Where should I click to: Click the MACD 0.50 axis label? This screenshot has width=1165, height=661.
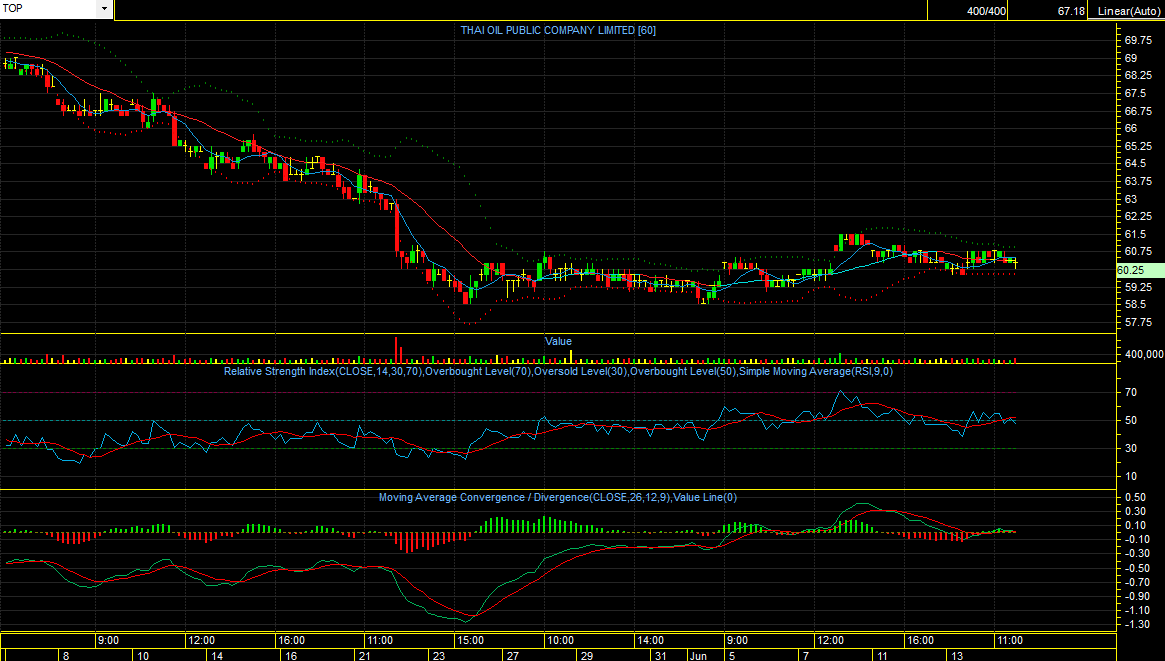click(1135, 497)
